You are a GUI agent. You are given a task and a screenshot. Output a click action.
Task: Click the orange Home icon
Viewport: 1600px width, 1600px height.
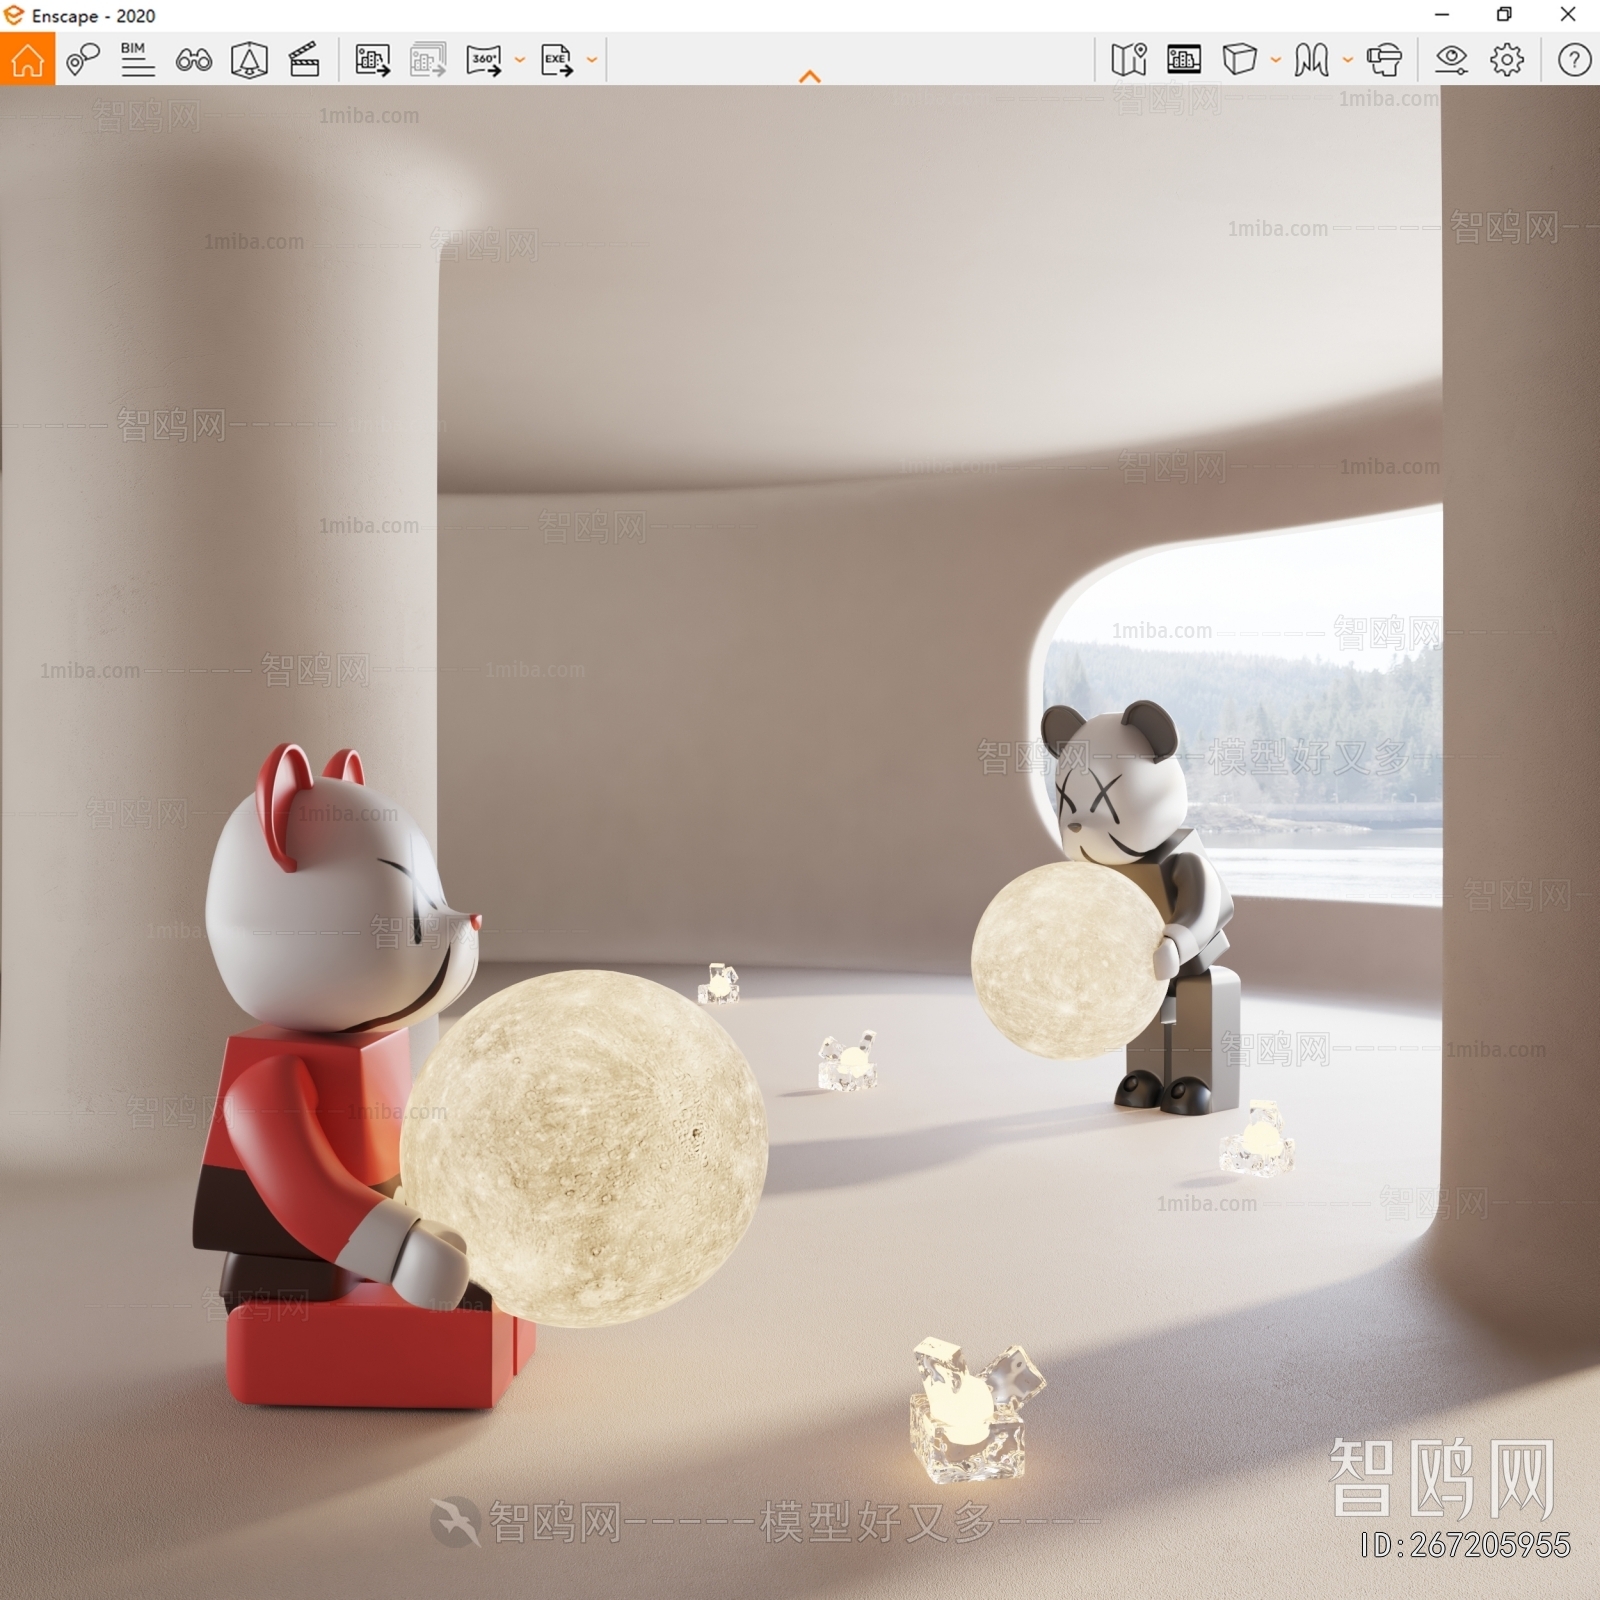click(27, 59)
